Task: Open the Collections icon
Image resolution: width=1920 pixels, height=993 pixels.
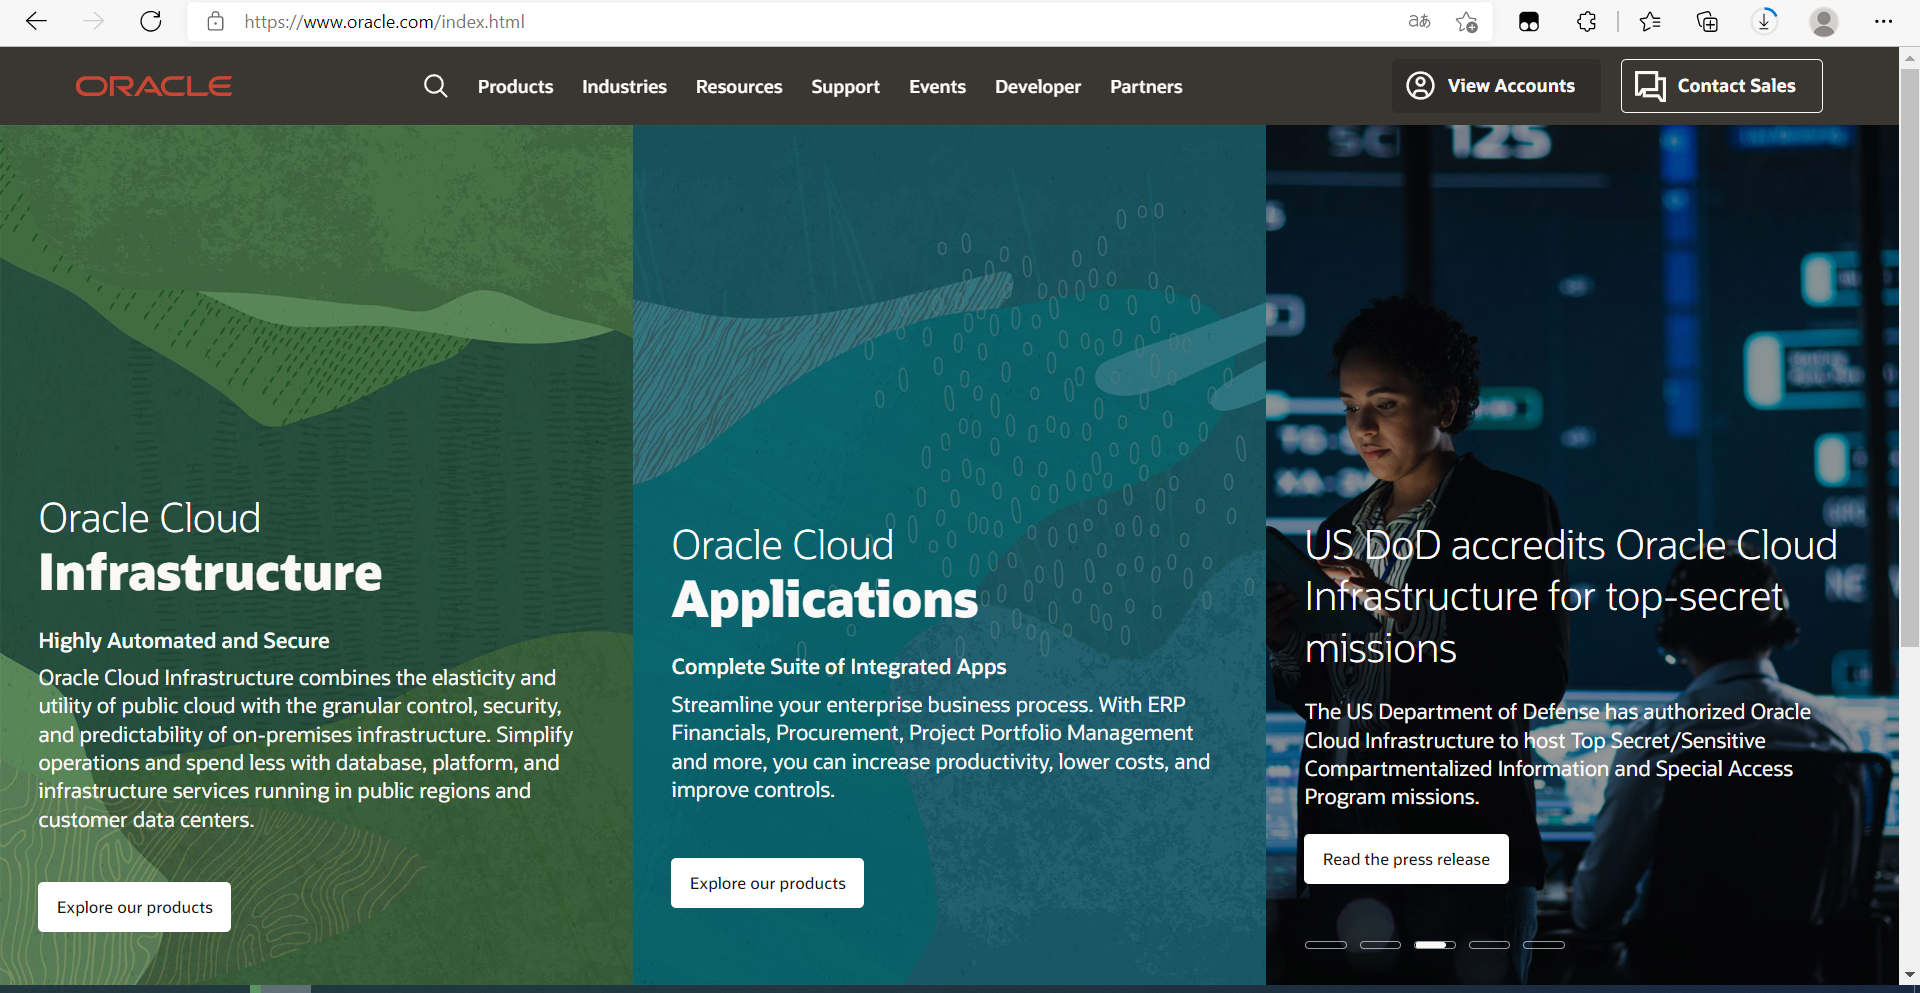Action: tap(1707, 21)
